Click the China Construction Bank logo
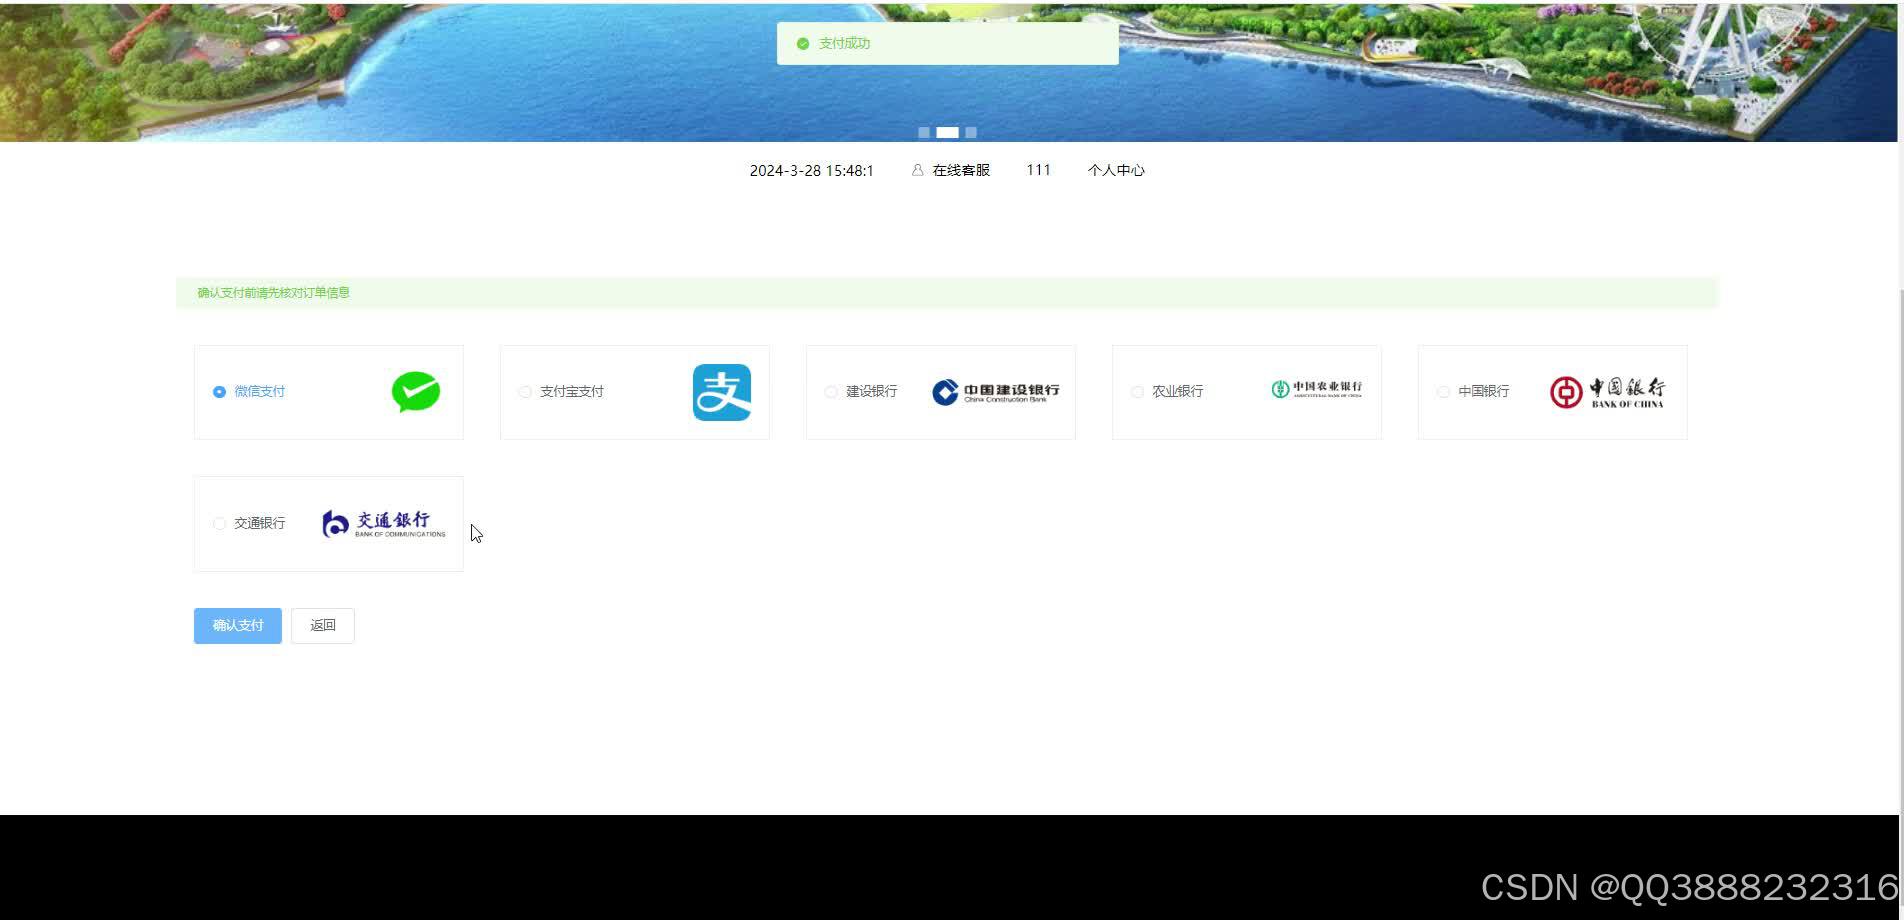 pos(995,392)
